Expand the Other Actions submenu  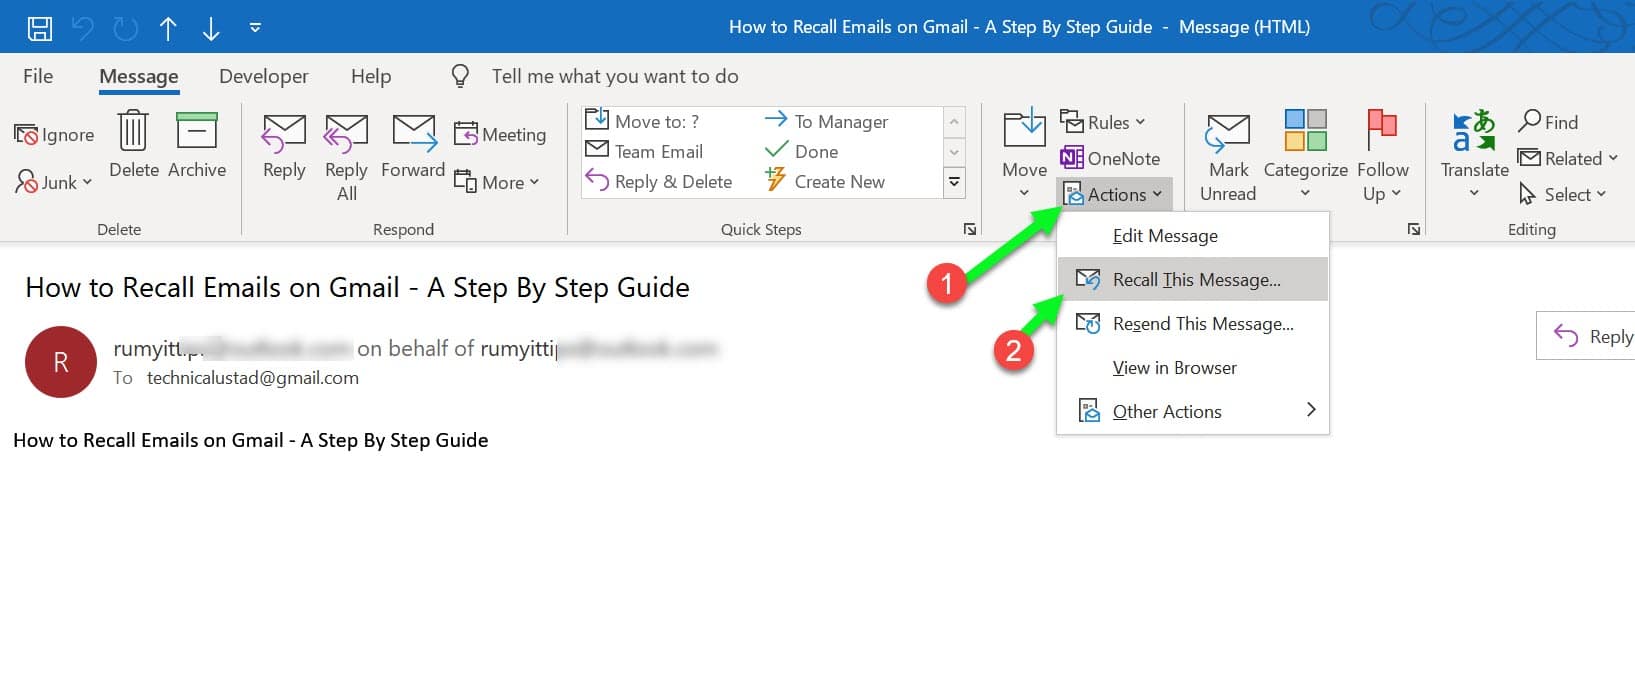click(1193, 411)
